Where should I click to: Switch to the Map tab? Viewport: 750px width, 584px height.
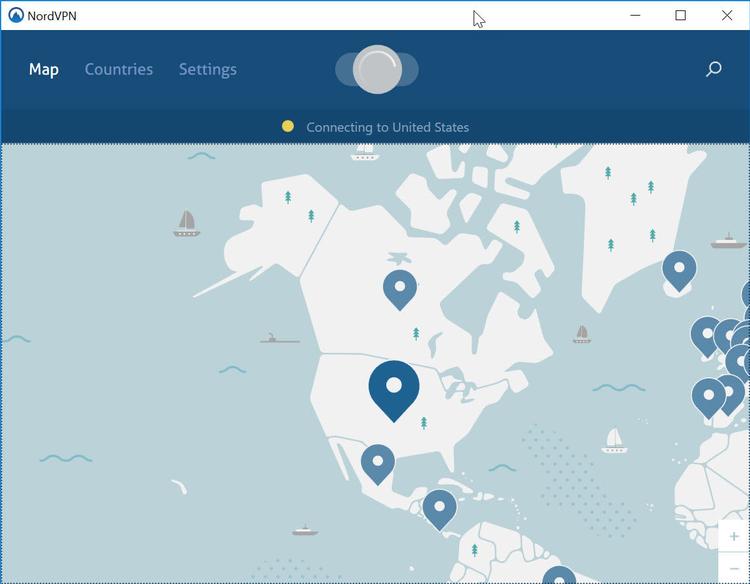[x=44, y=69]
